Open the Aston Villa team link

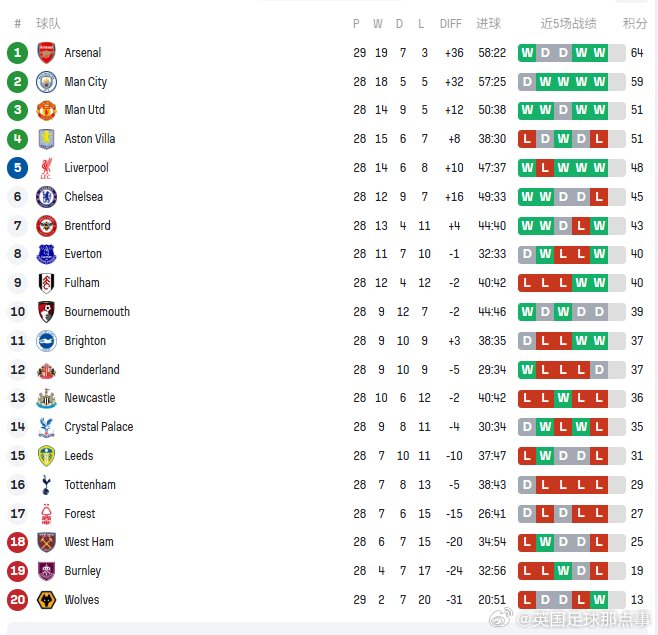click(x=90, y=139)
